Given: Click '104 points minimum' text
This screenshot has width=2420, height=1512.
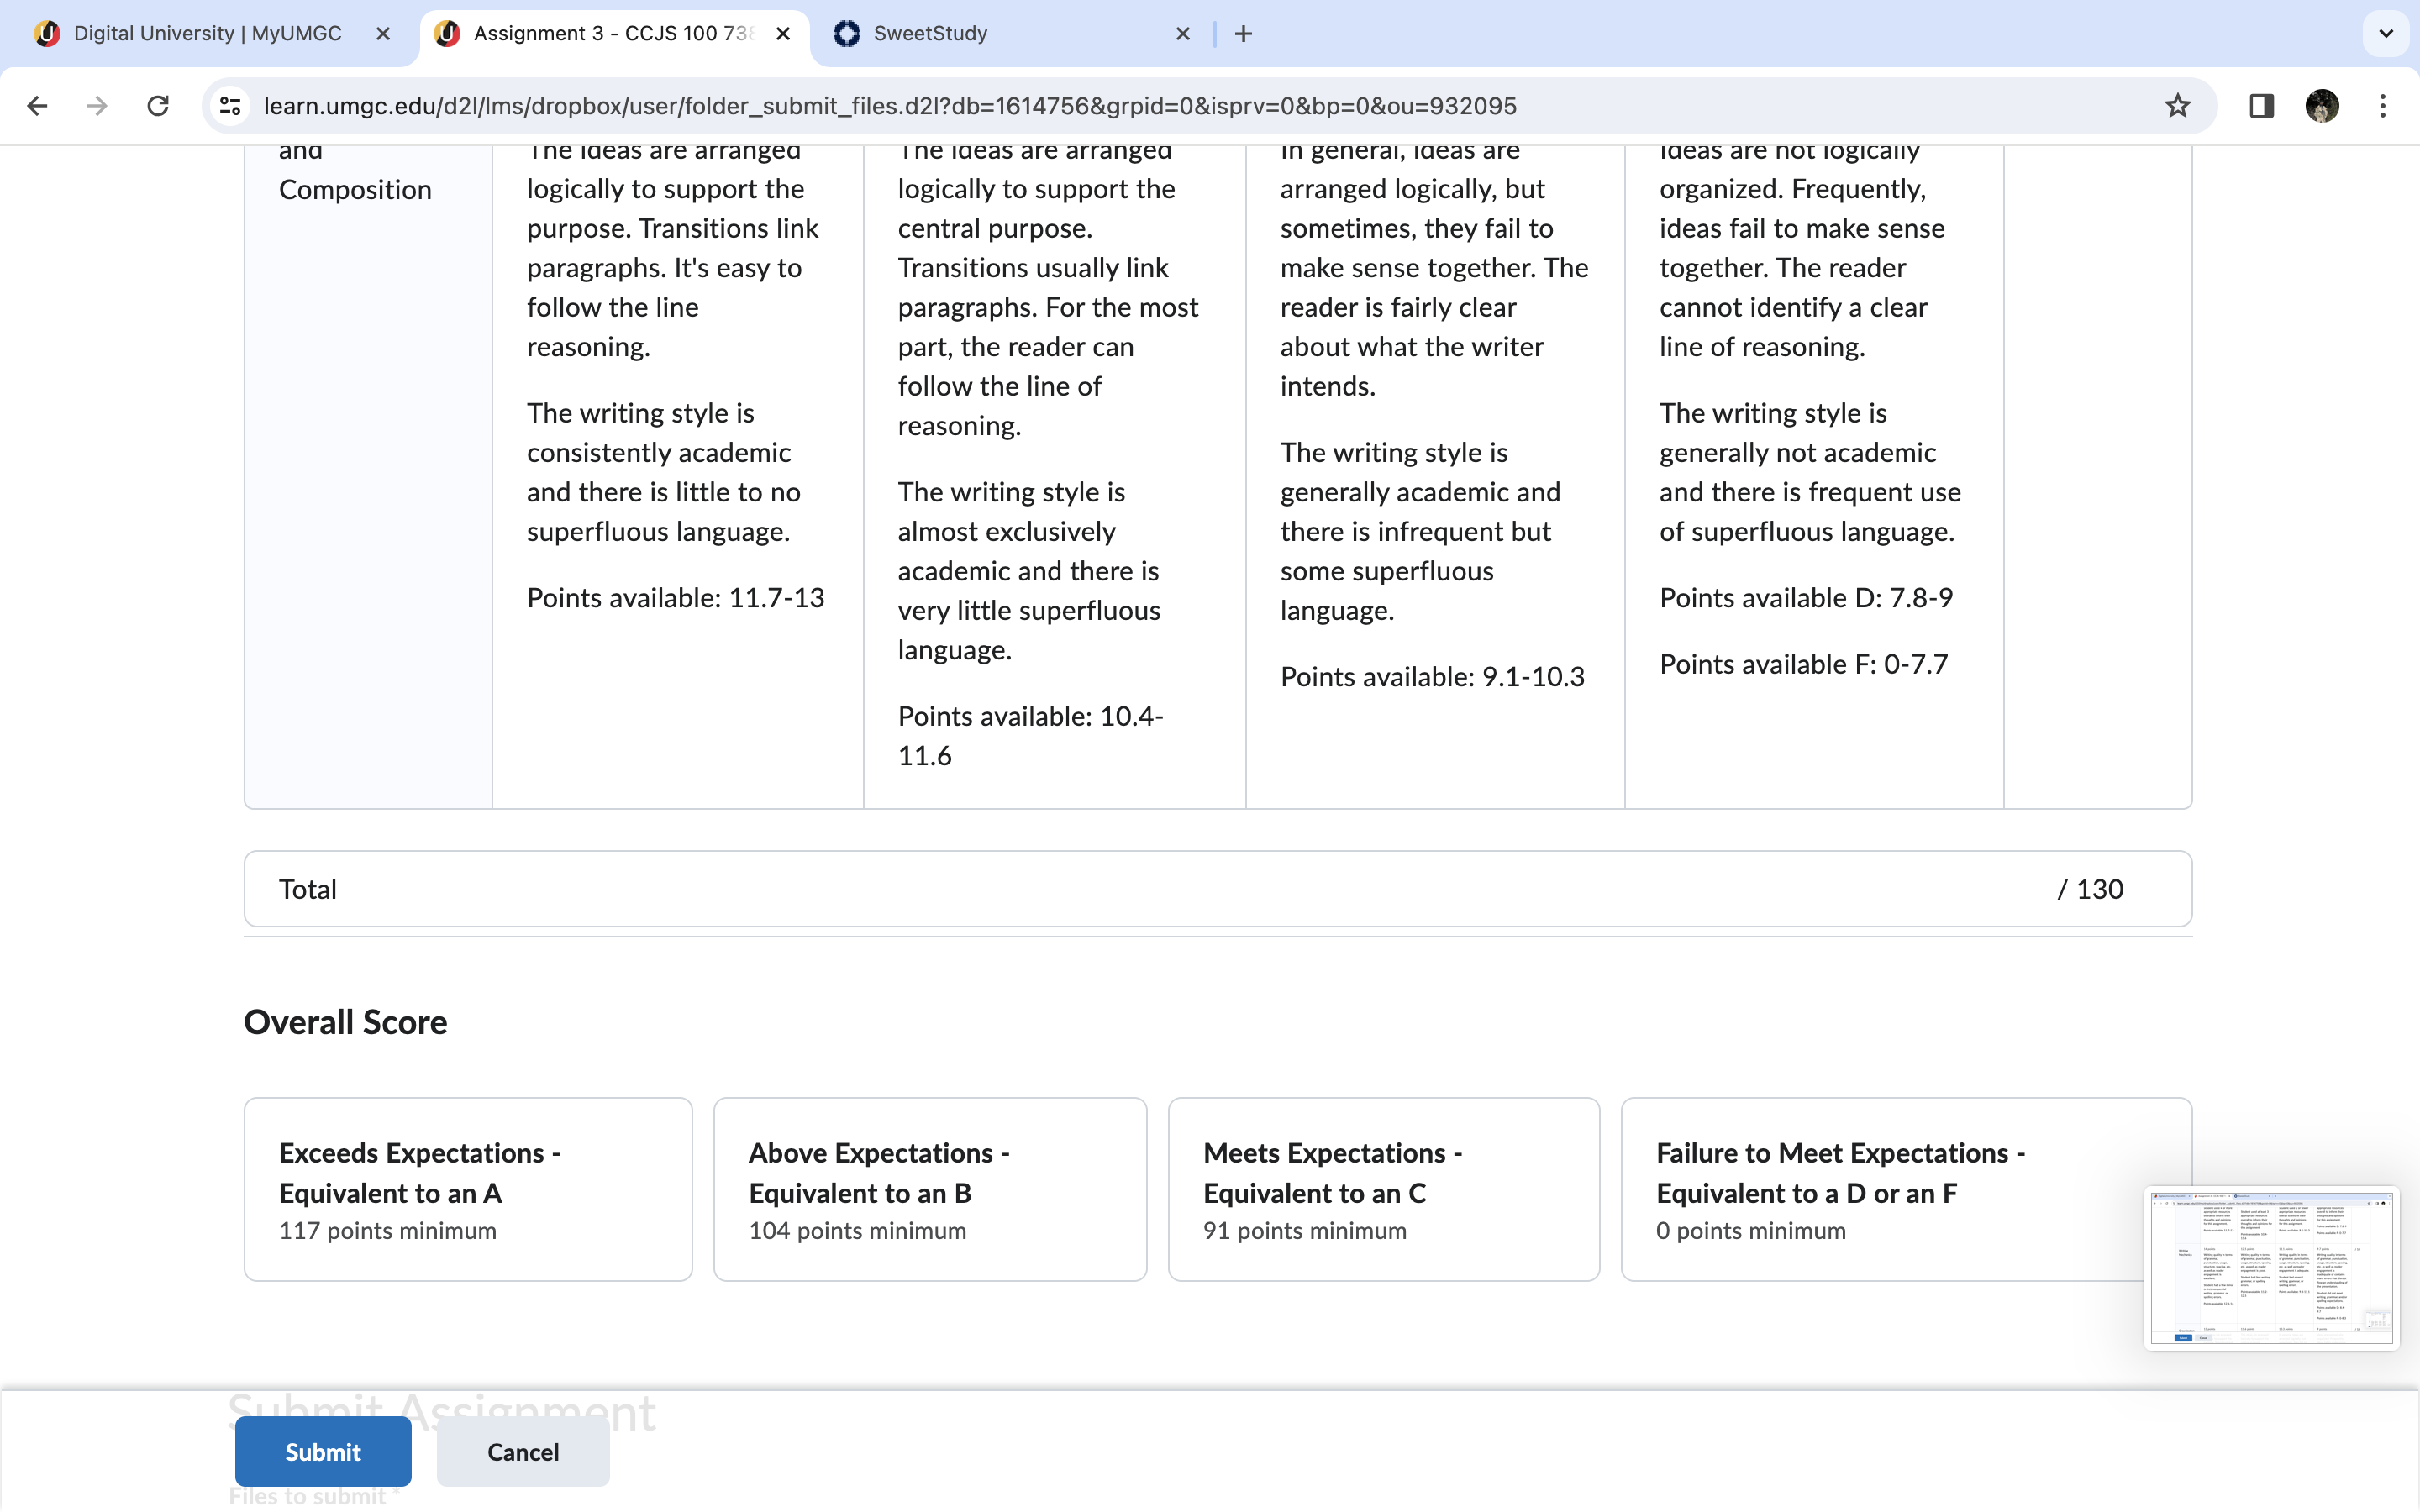Looking at the screenshot, I should 858,1231.
